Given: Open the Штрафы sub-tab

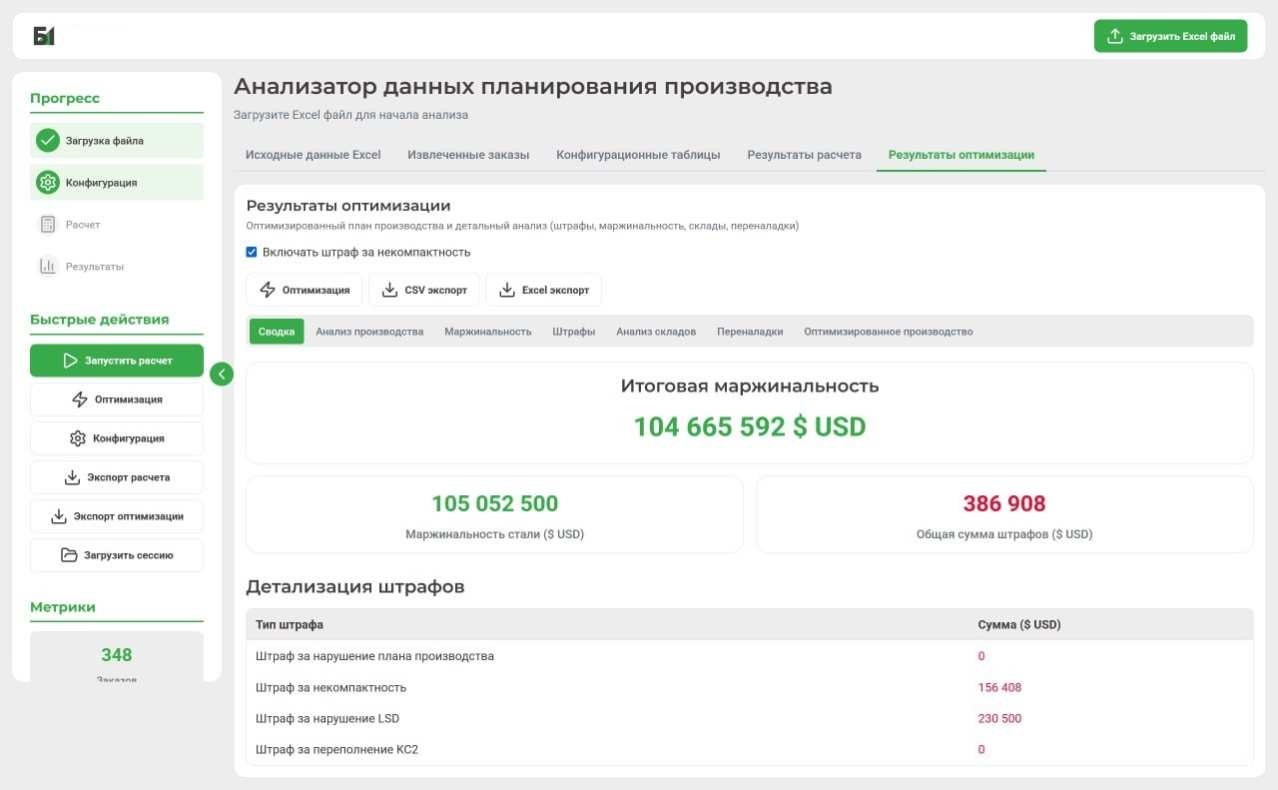Looking at the screenshot, I should click(x=573, y=330).
